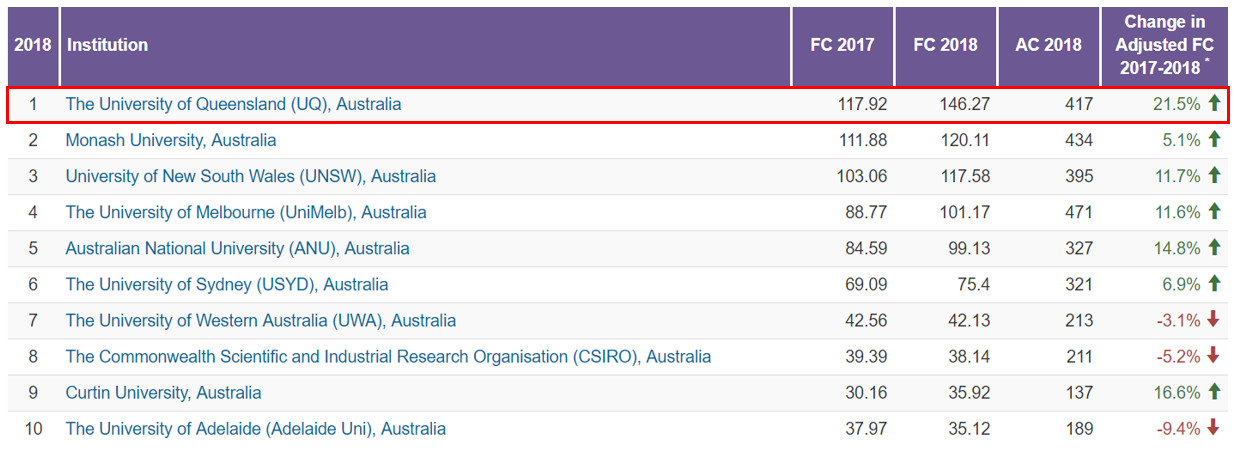Click the AC 2018 column header

pyautogui.click(x=1048, y=45)
